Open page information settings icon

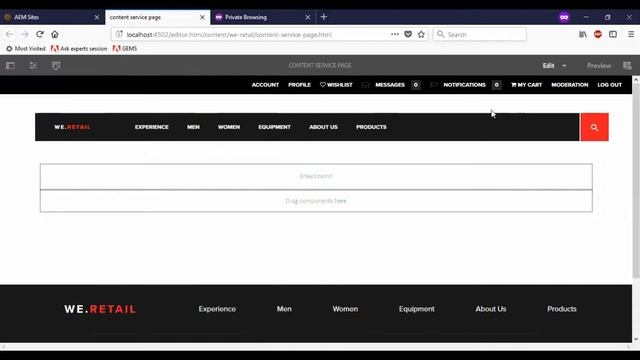(33, 65)
